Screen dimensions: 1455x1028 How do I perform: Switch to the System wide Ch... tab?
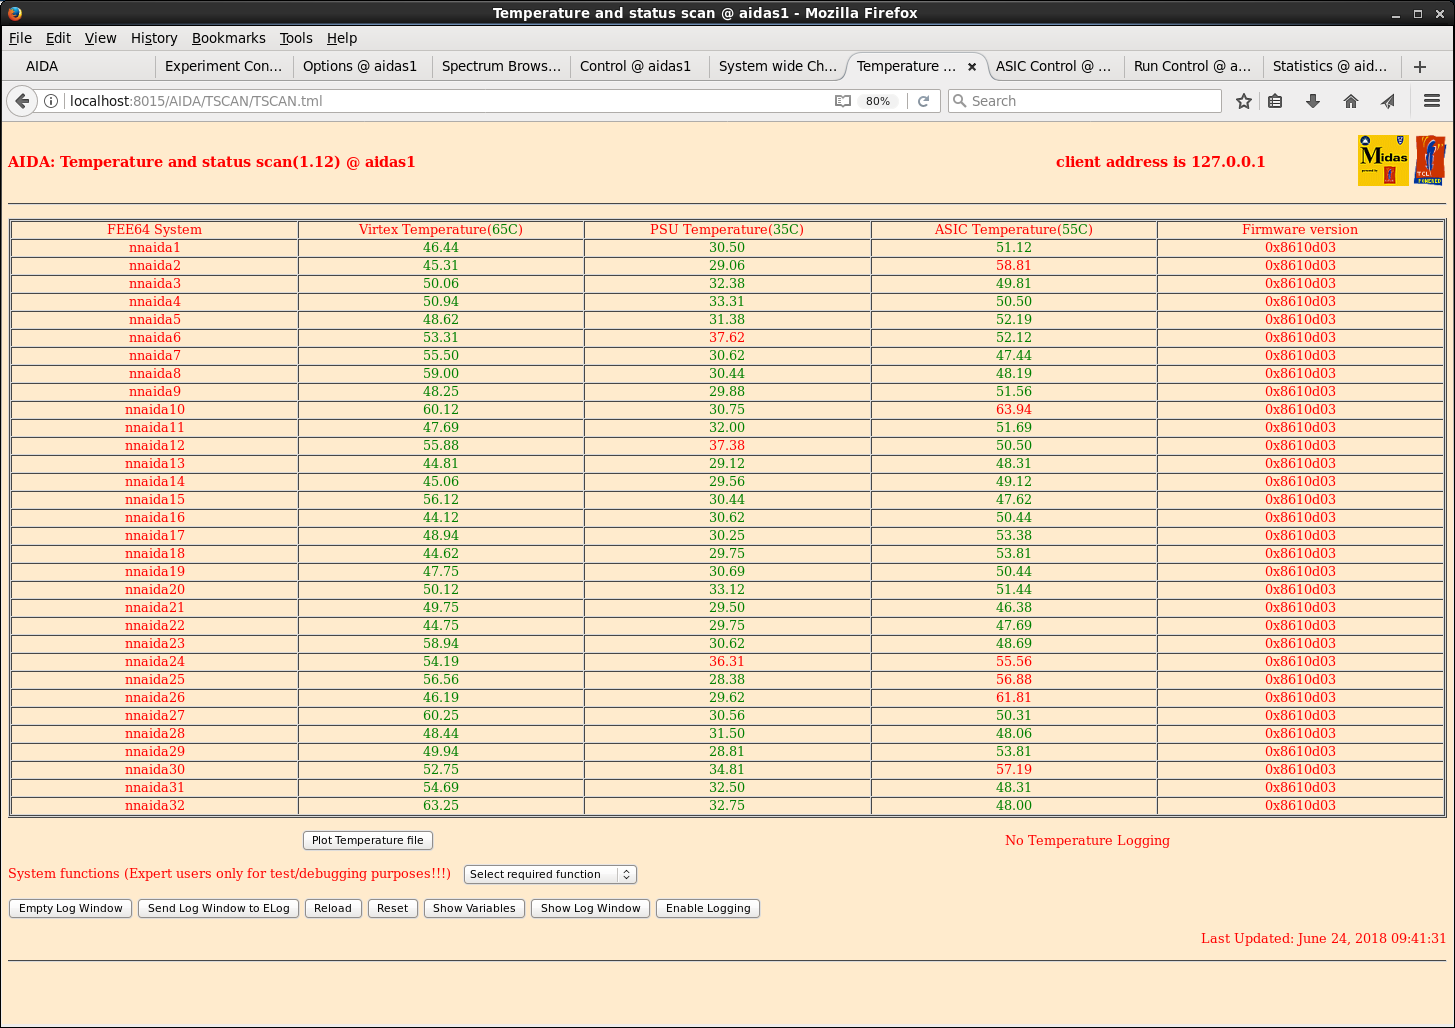pos(778,66)
